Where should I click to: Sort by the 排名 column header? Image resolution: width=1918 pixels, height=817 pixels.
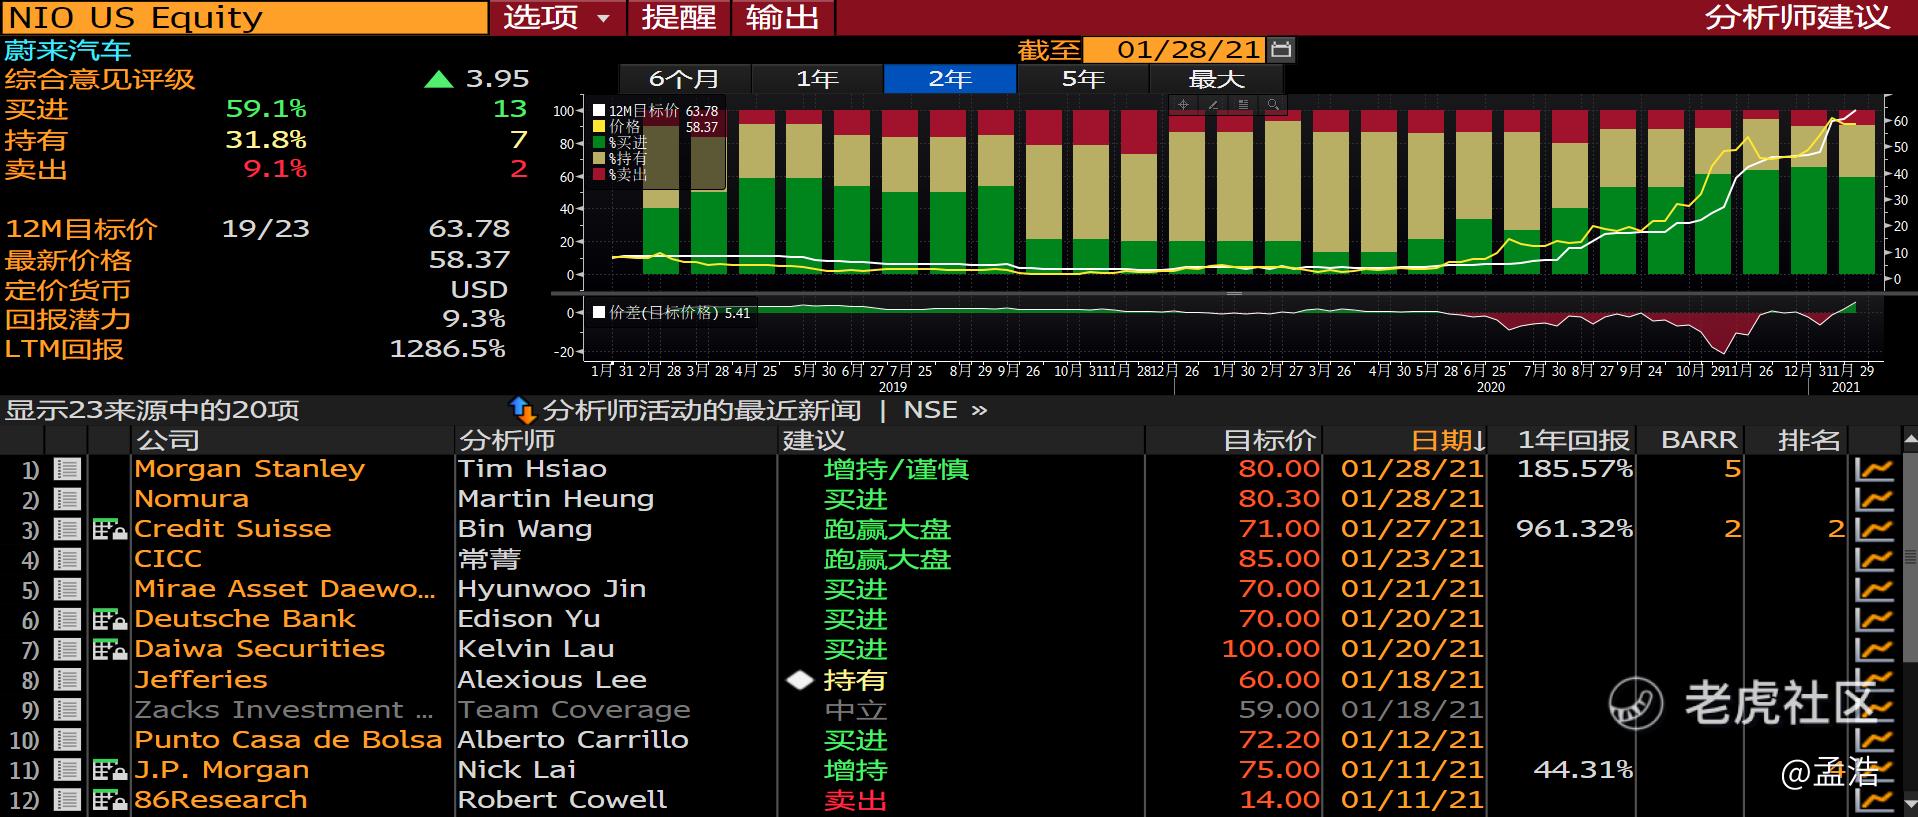click(1809, 440)
